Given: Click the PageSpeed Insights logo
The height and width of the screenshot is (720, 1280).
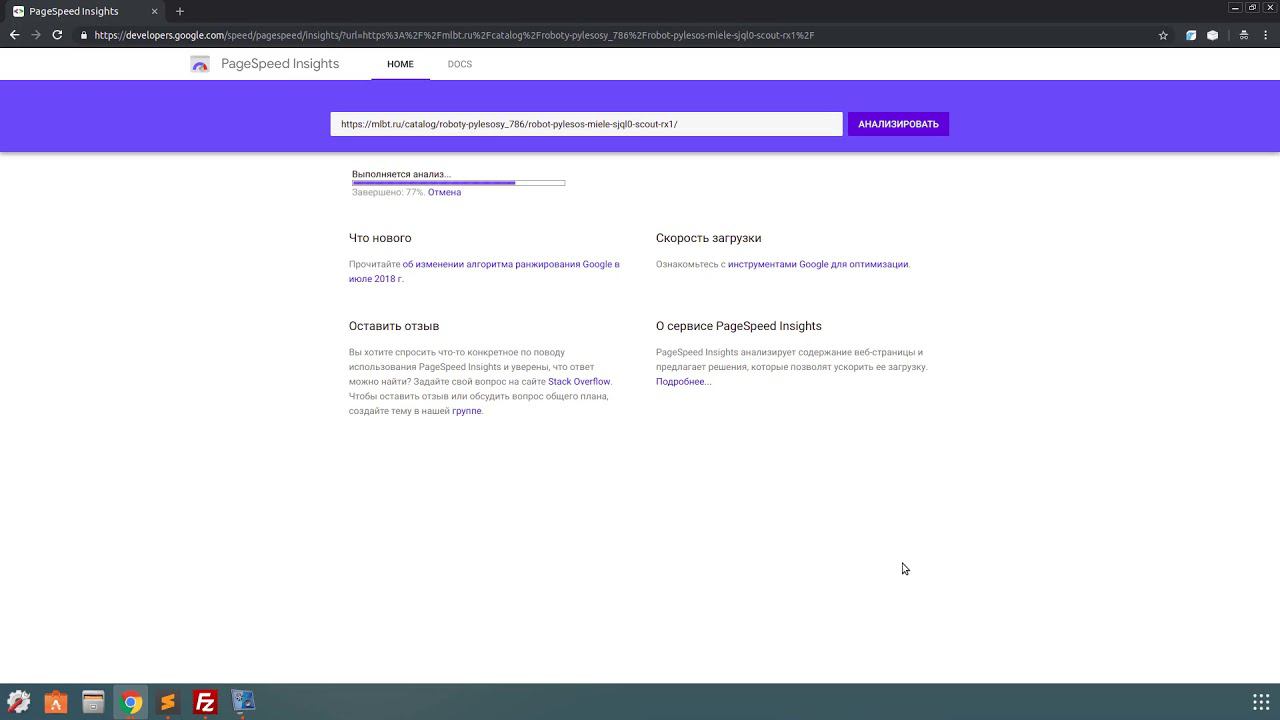Looking at the screenshot, I should (x=200, y=64).
